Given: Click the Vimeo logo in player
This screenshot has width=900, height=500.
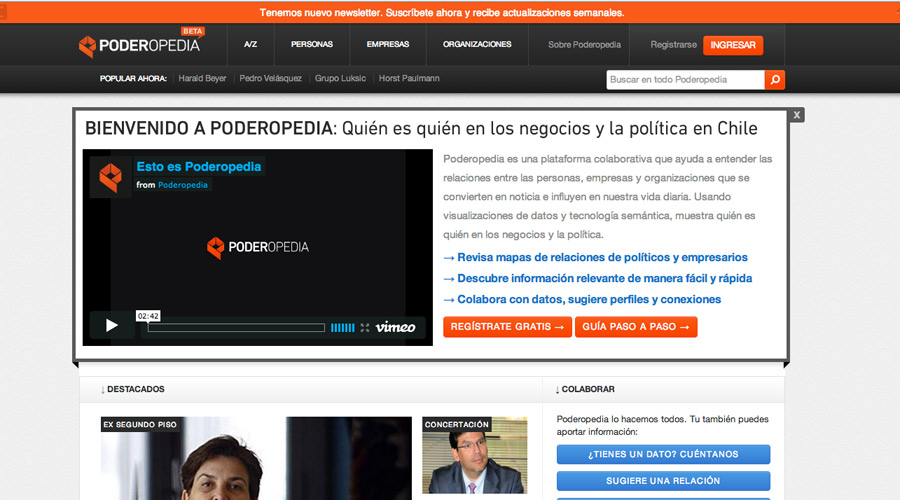Looking at the screenshot, I should pos(395,327).
